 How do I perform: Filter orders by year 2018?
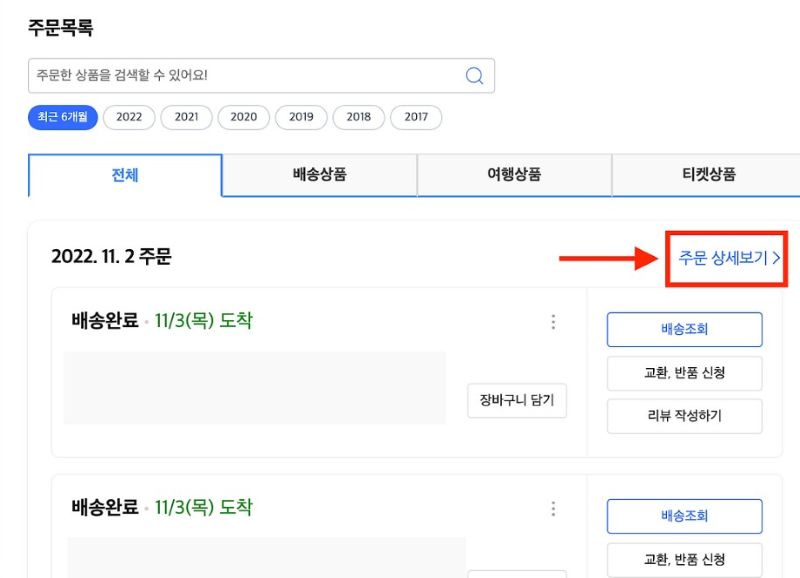pos(359,117)
